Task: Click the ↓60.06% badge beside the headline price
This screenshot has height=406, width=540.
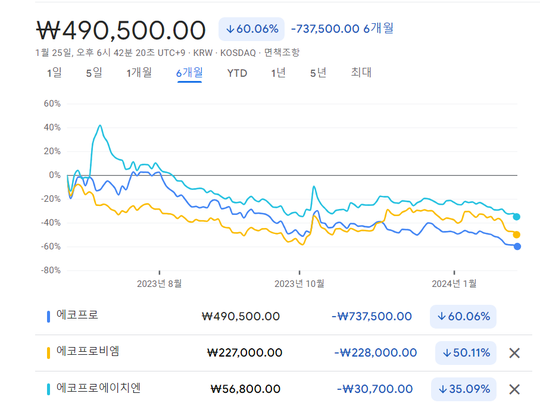Action: coord(252,29)
